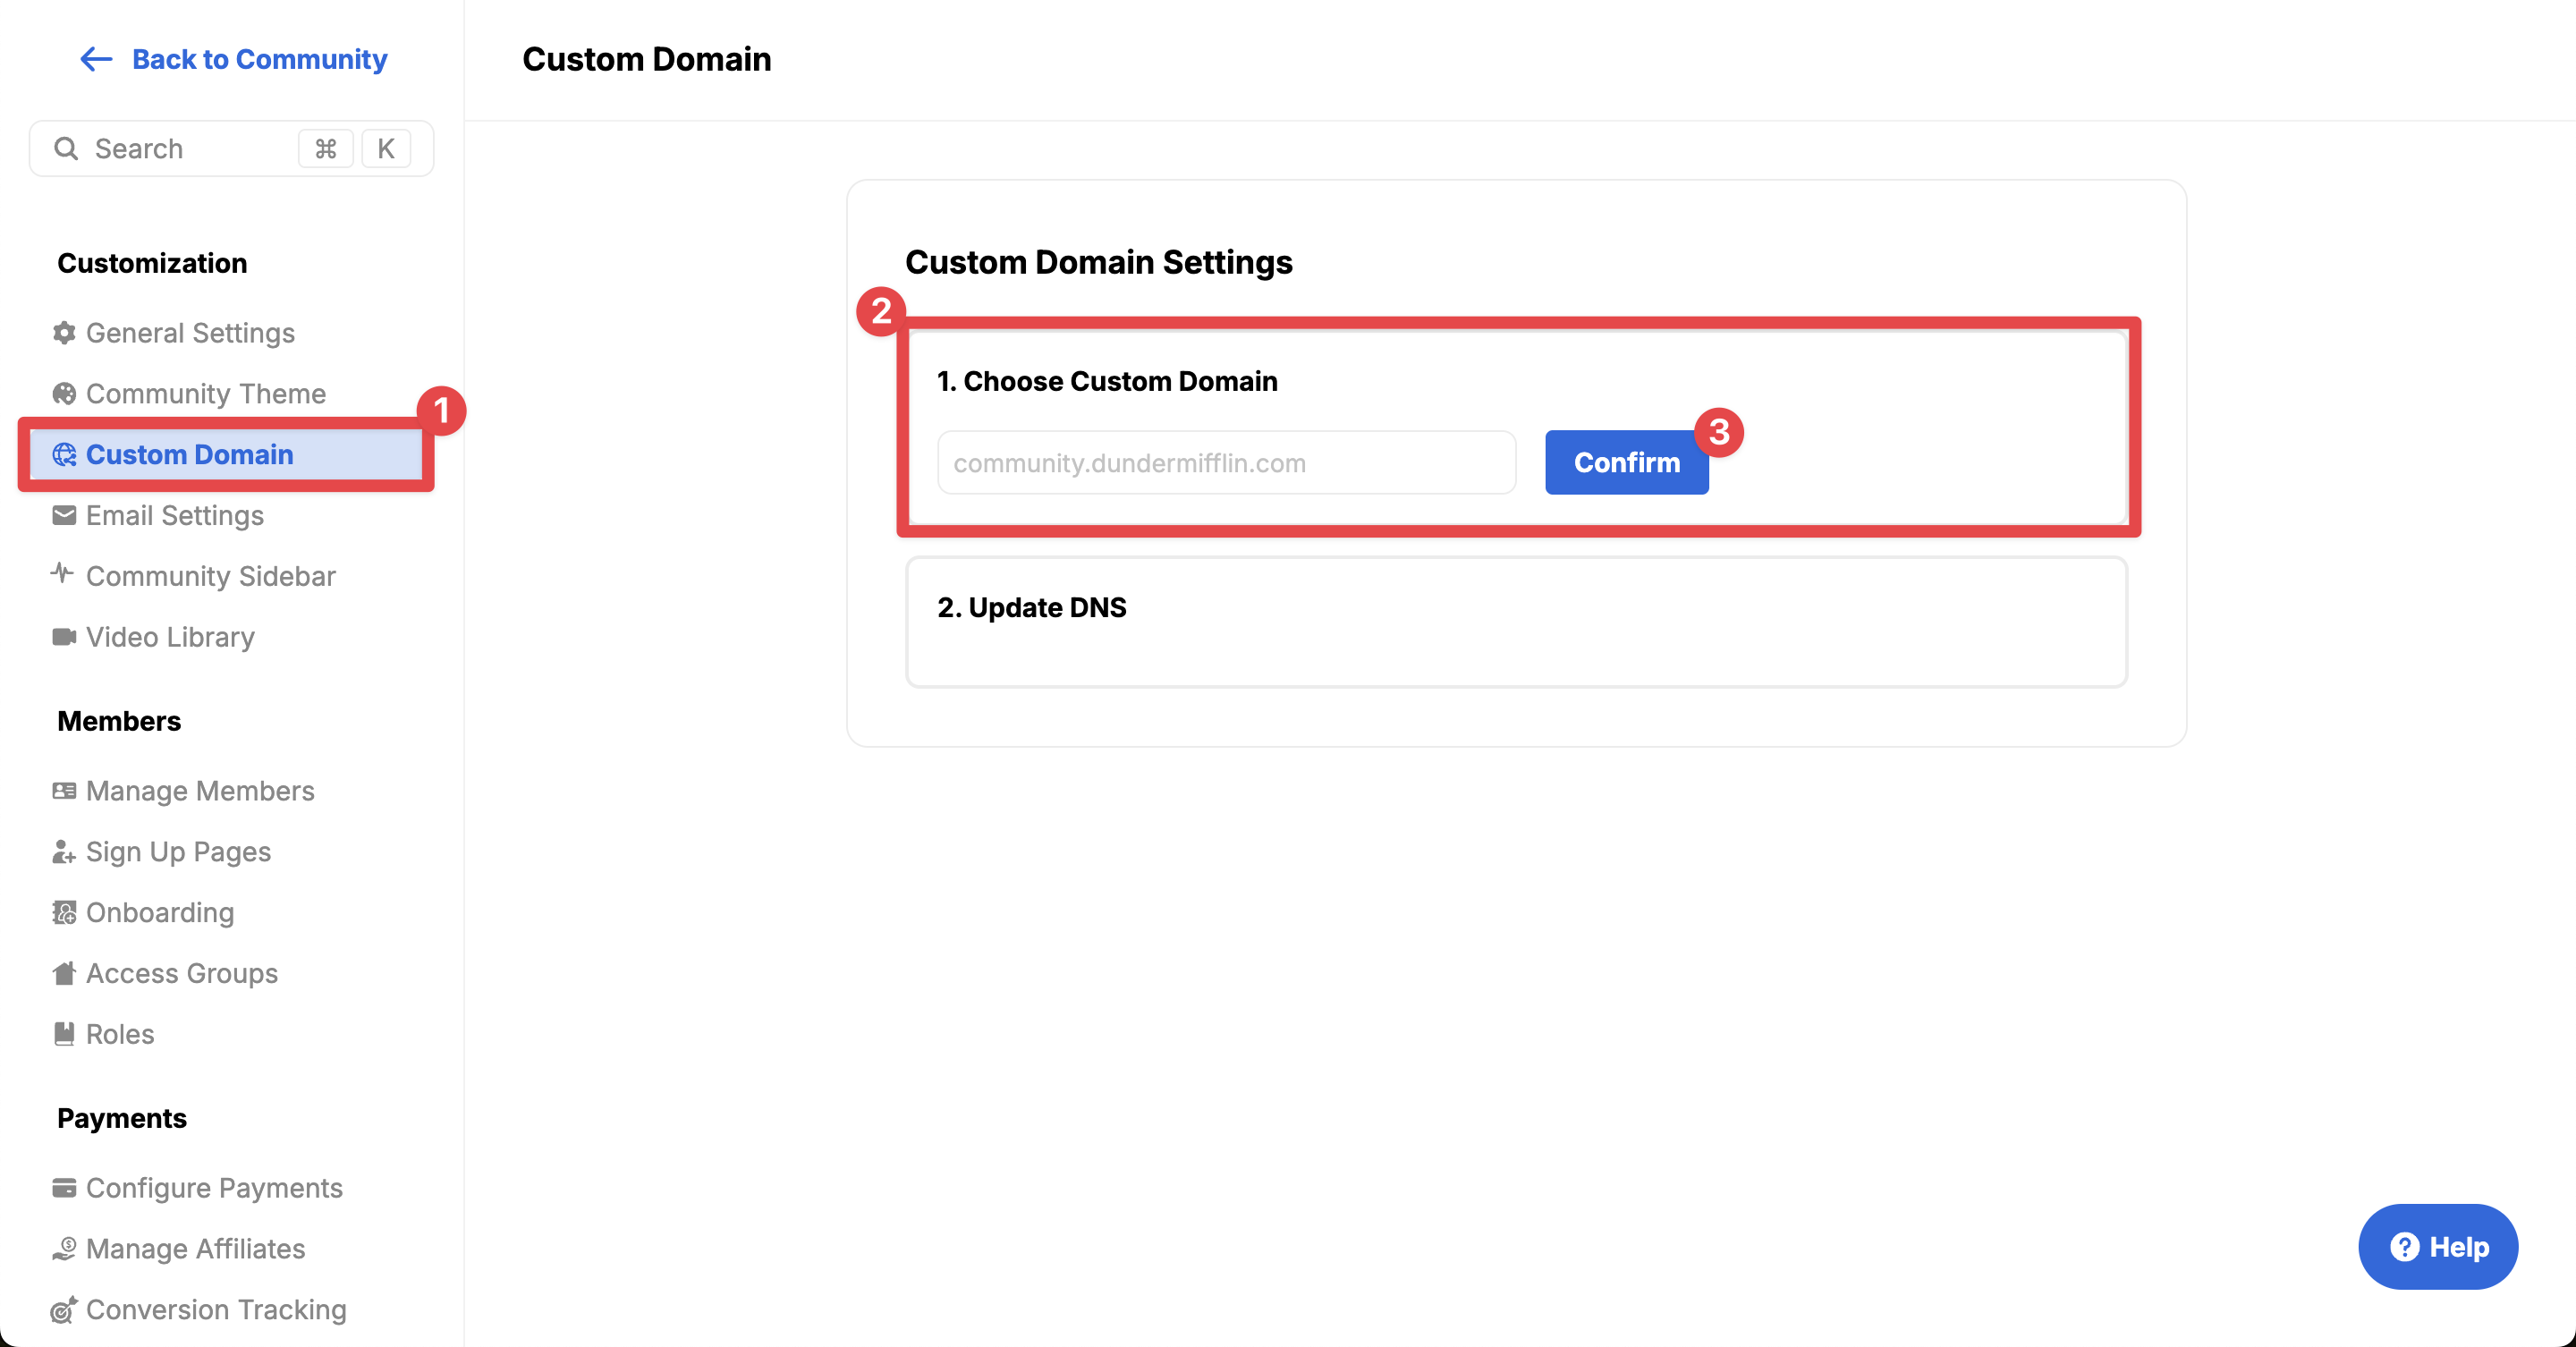Click the Help button
2576x1347 pixels.
[2438, 1247]
